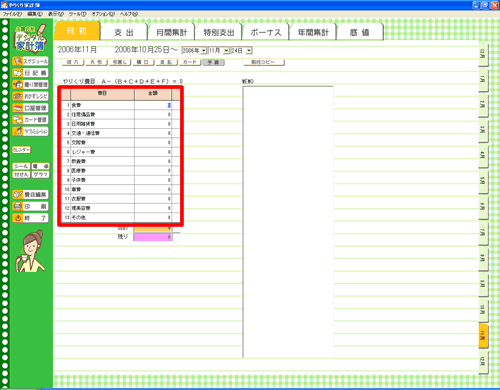This screenshot has width=500, height=390.
Task: Select the 引落し withdrawal section button
Action: click(120, 62)
